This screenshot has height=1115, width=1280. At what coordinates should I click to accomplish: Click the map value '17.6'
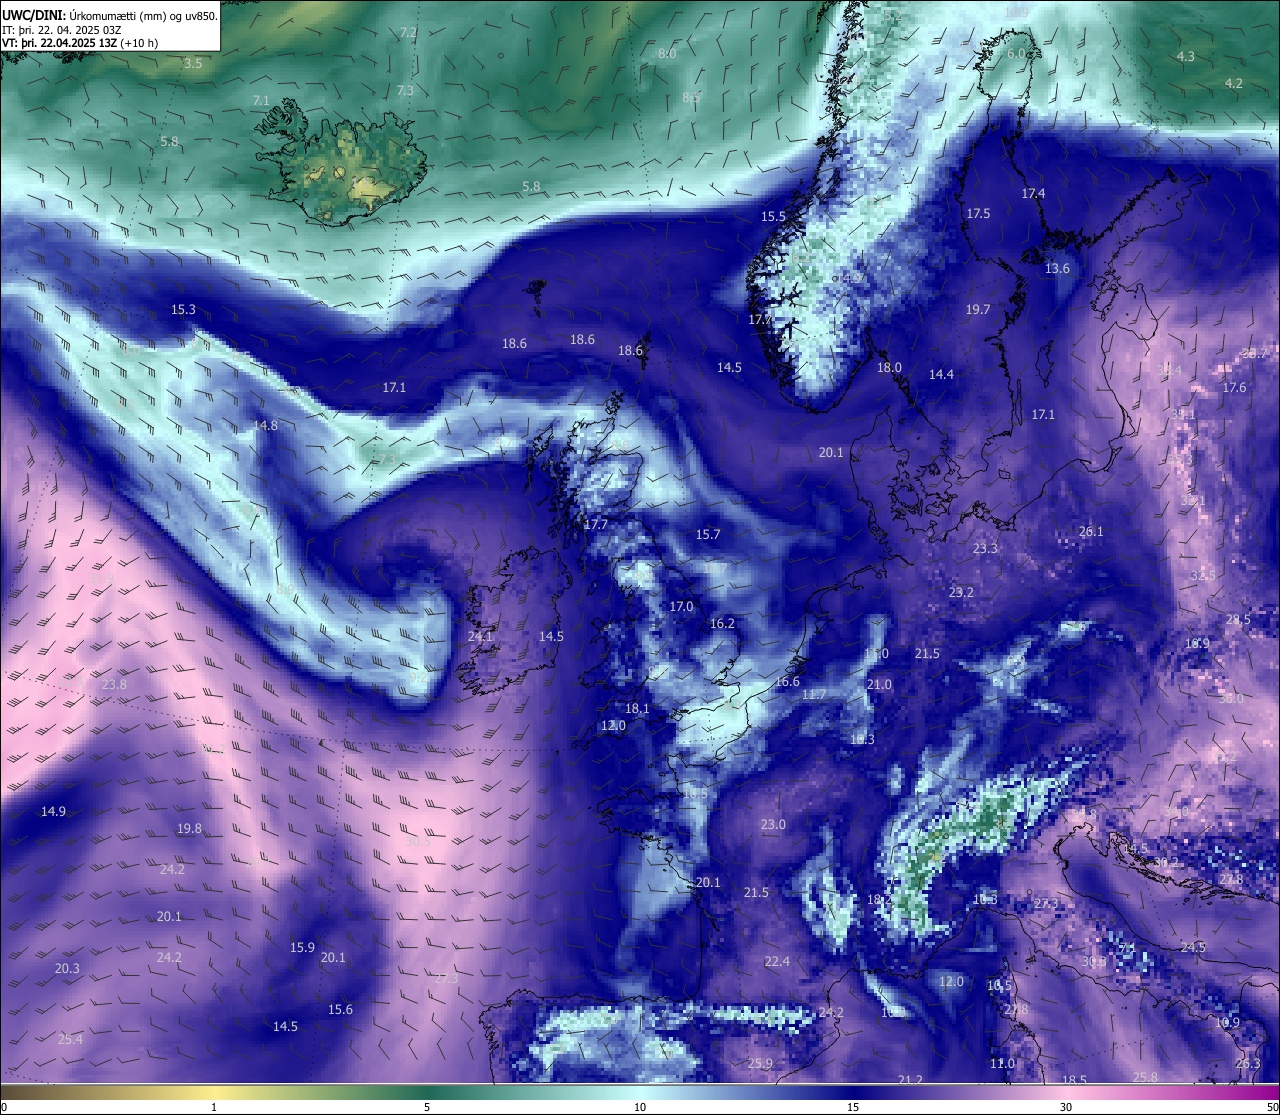coord(1235,387)
